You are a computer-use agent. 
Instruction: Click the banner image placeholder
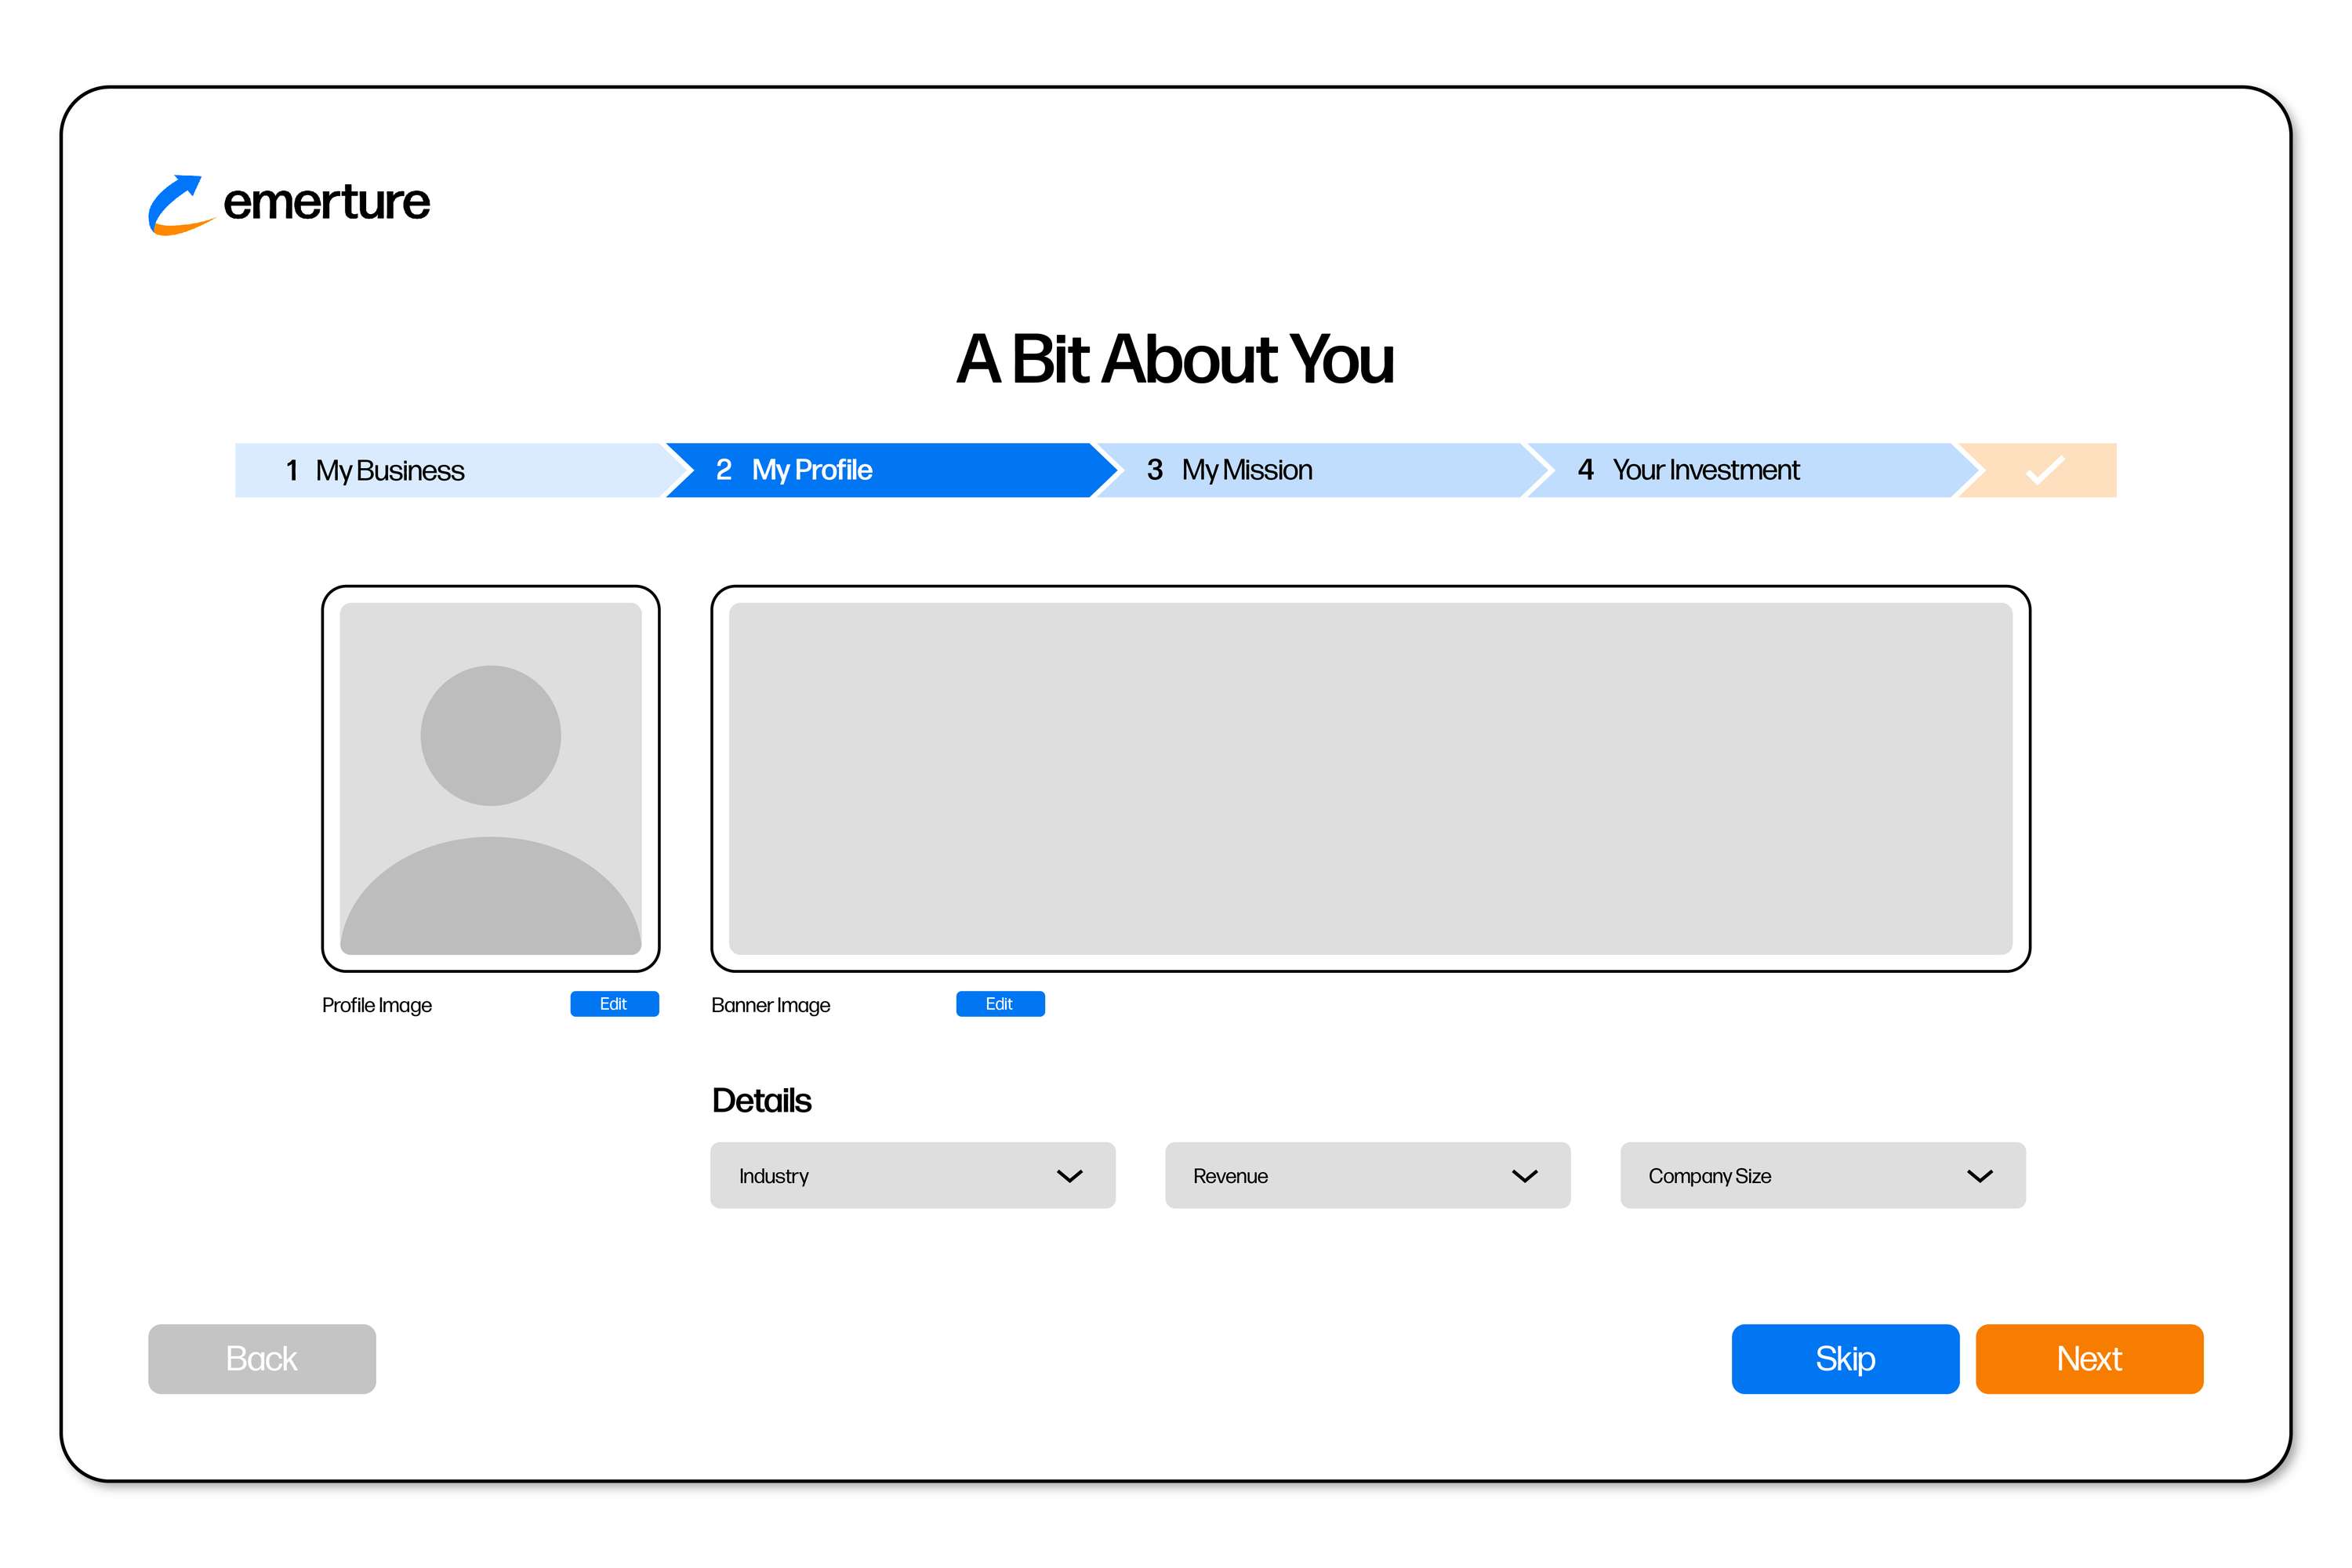click(1370, 778)
